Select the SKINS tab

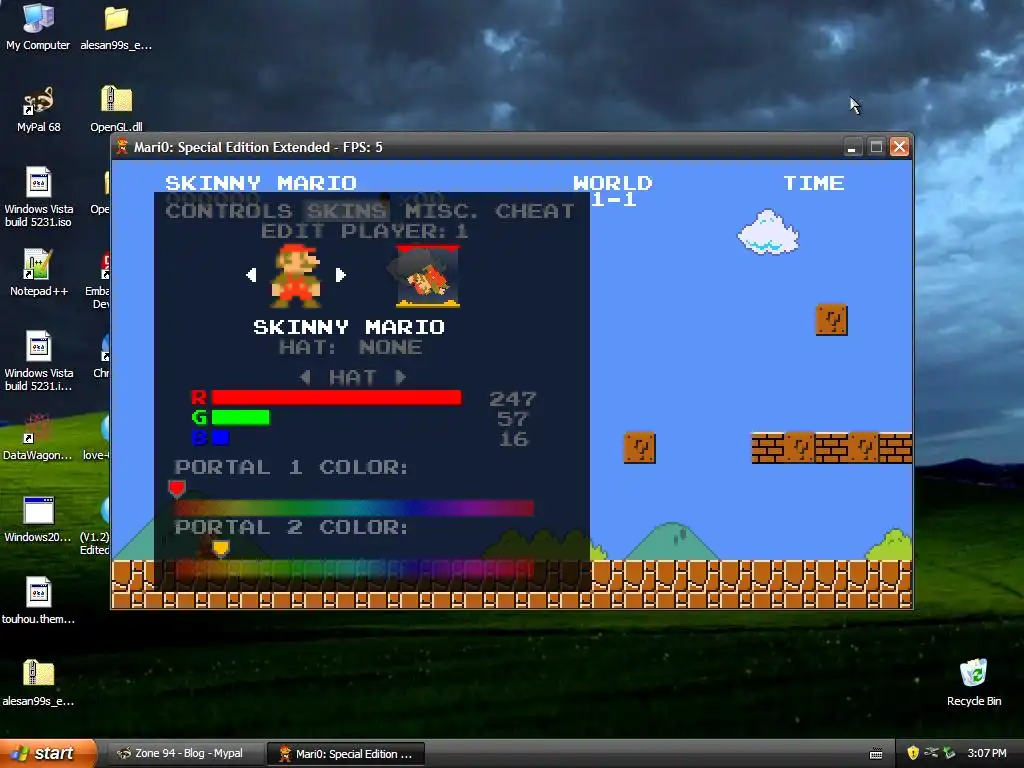click(346, 211)
